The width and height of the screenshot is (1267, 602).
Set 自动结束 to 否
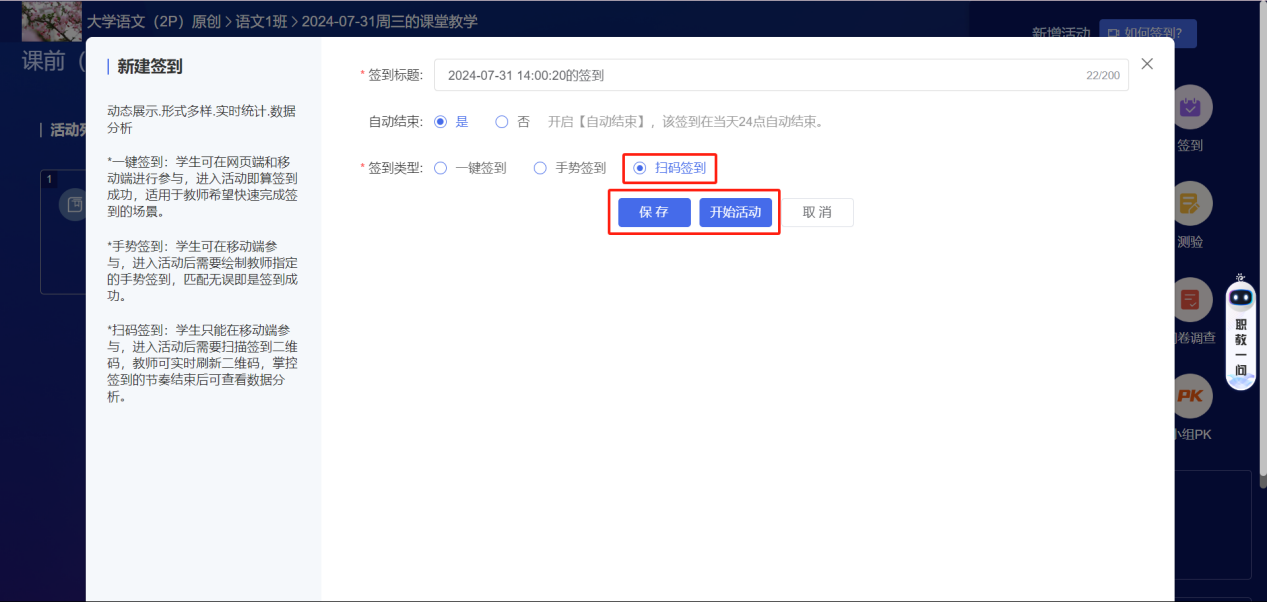(x=502, y=122)
